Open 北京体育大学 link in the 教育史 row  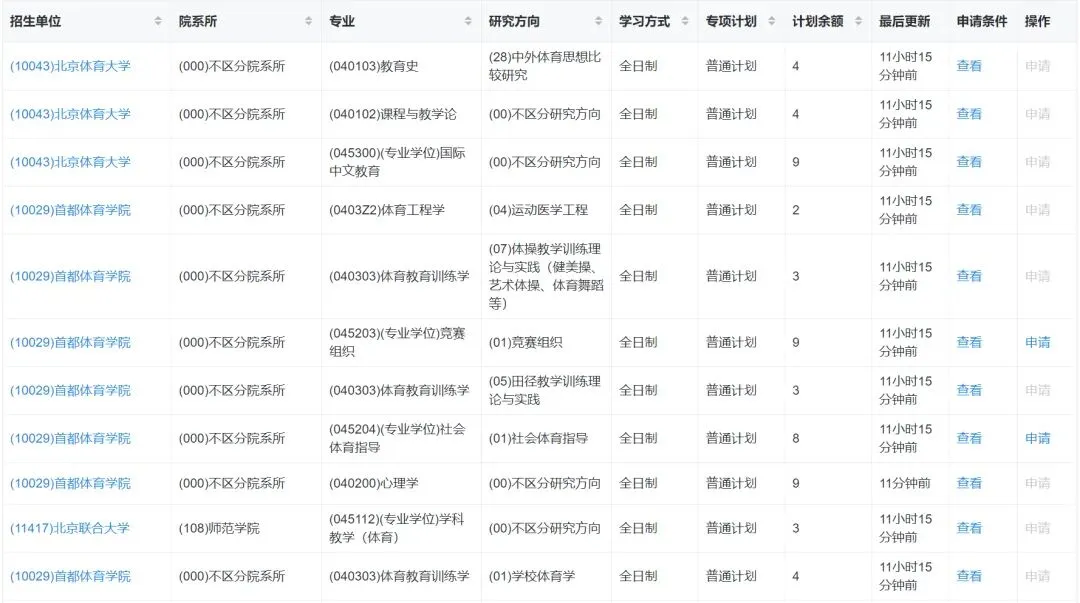70,66
